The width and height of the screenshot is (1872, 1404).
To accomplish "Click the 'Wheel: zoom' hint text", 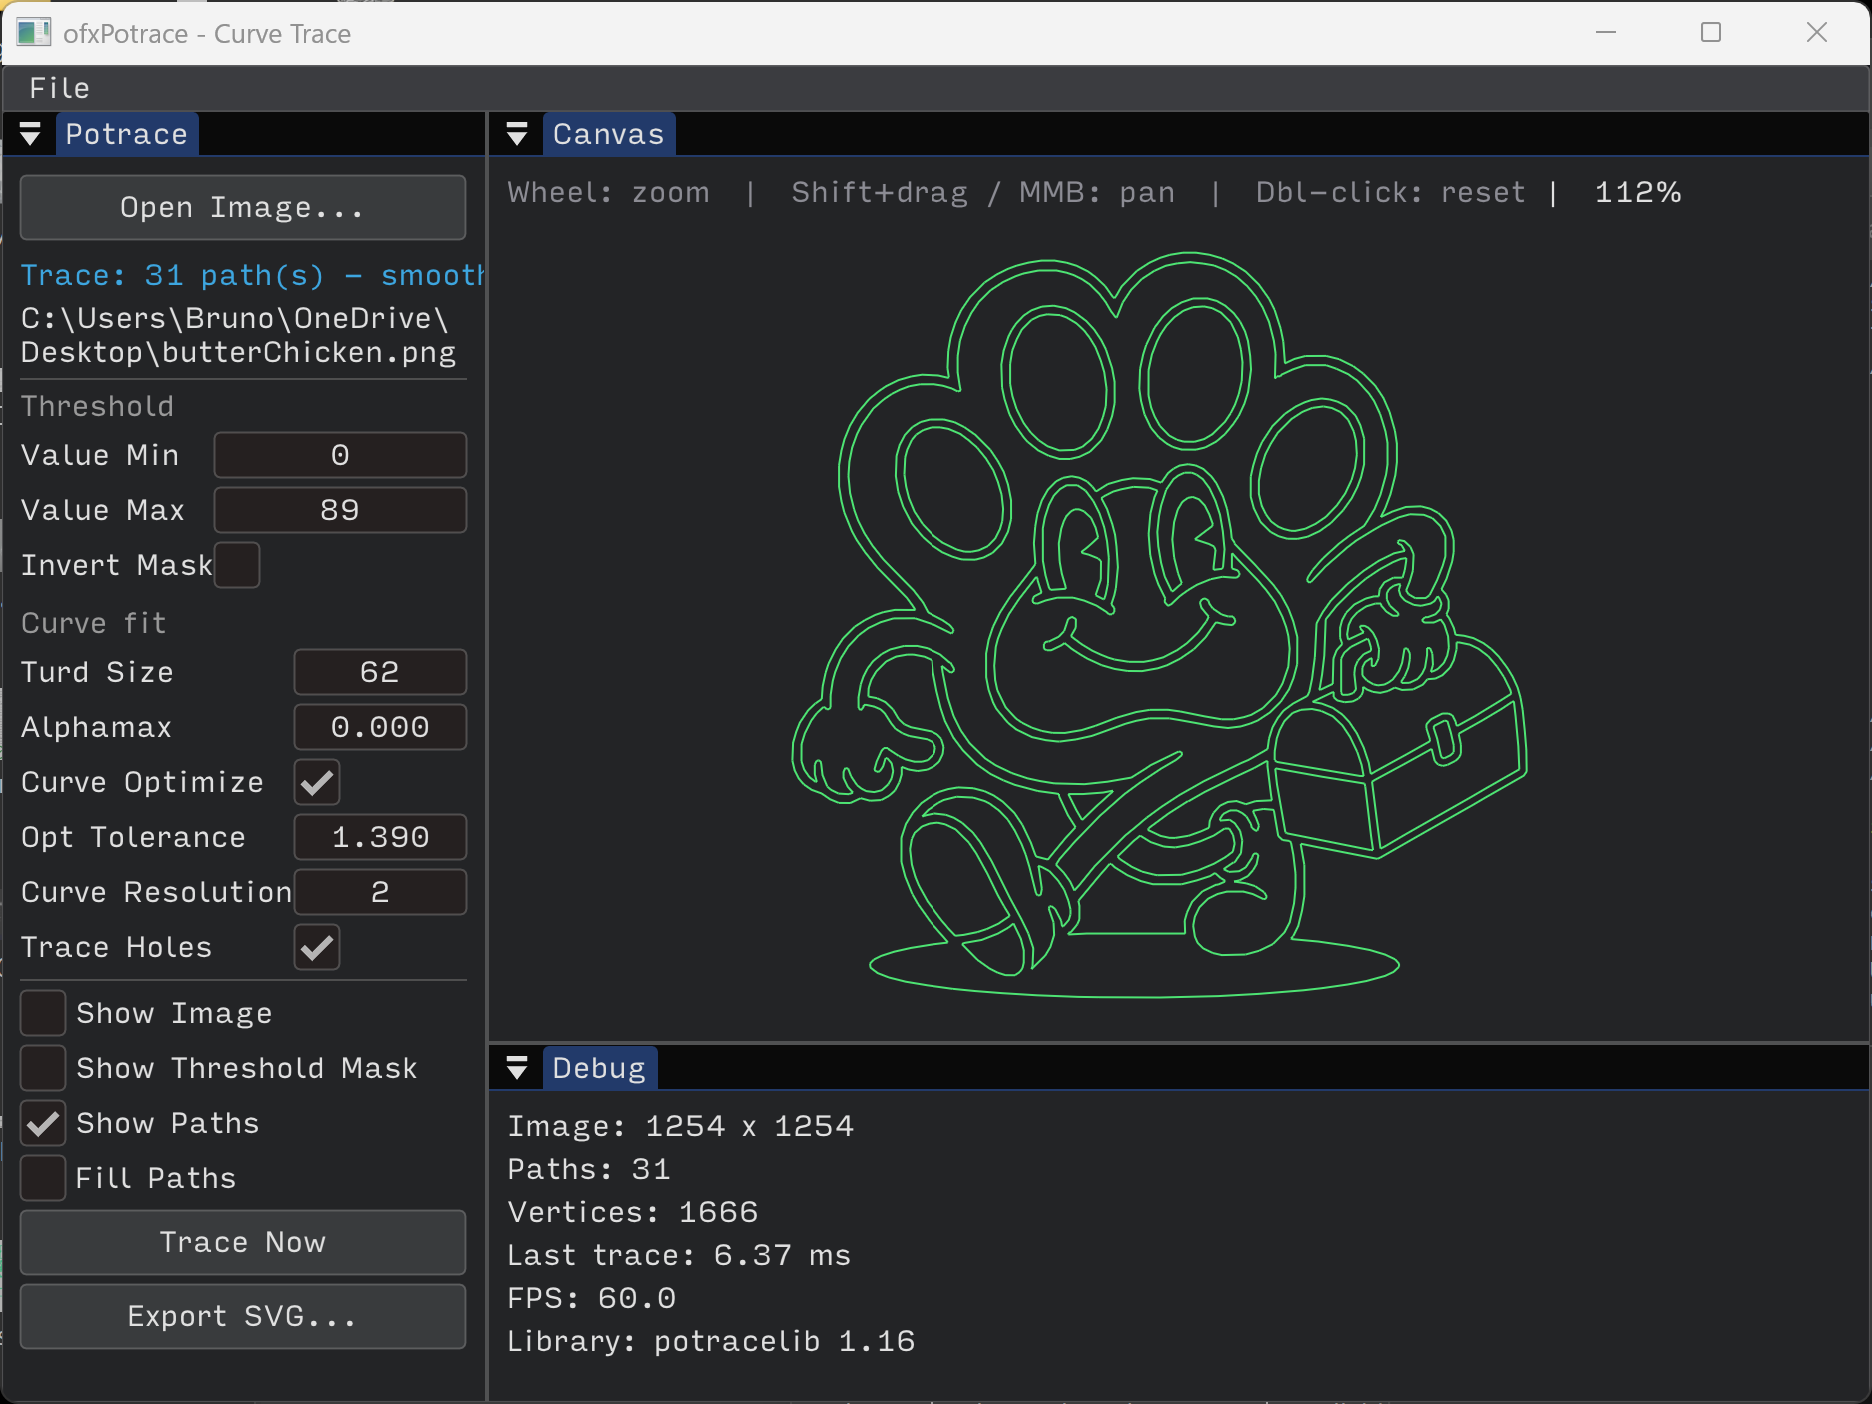I will click(x=608, y=192).
